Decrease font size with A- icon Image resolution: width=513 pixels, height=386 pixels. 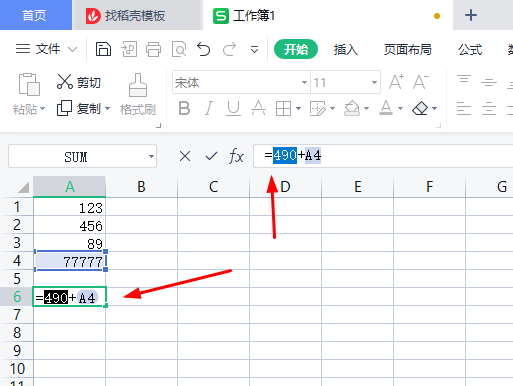click(x=421, y=82)
